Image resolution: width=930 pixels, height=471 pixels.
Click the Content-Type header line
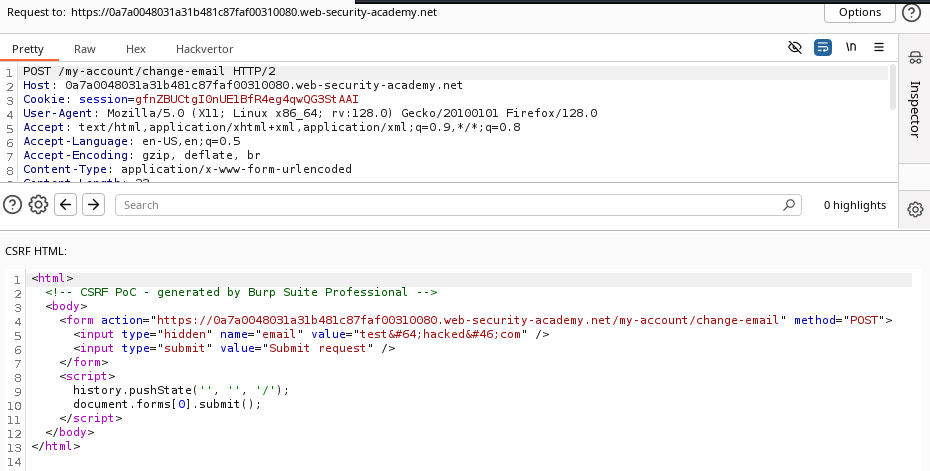[x=187, y=169]
